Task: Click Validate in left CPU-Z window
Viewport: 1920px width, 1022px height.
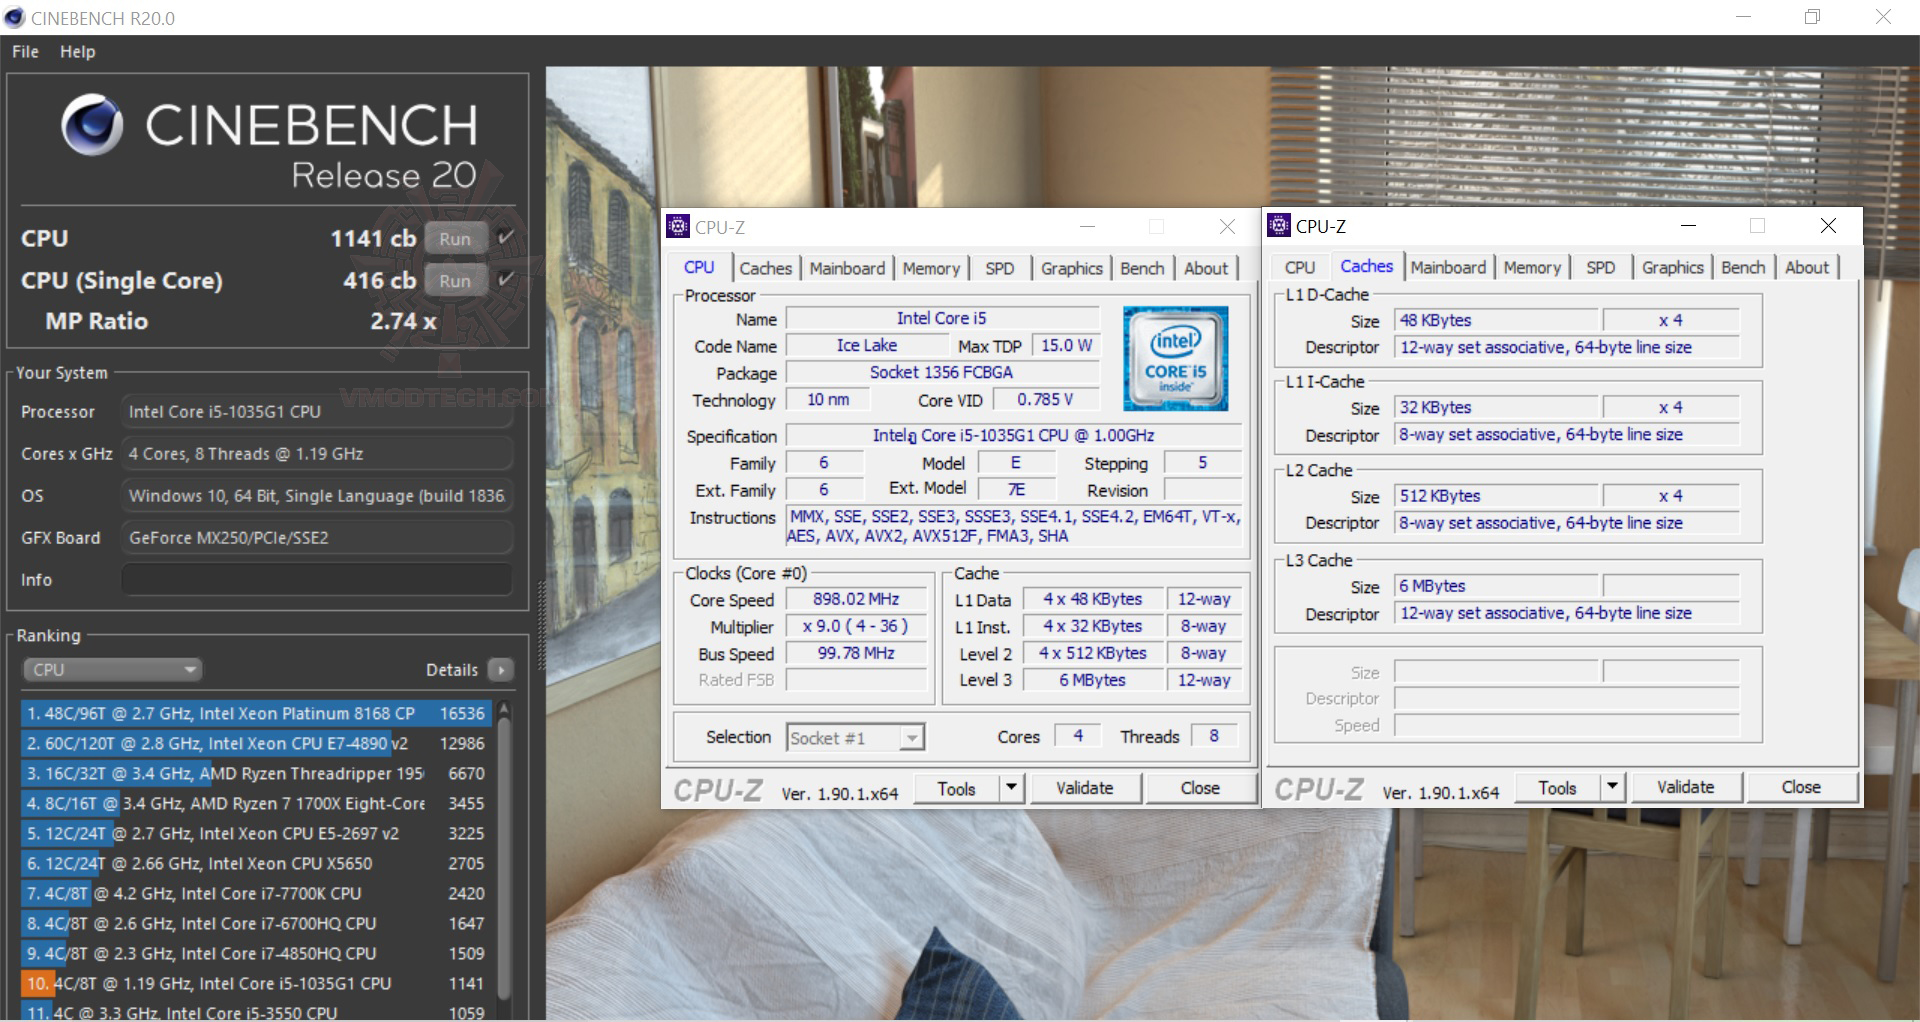Action: click(x=1084, y=789)
